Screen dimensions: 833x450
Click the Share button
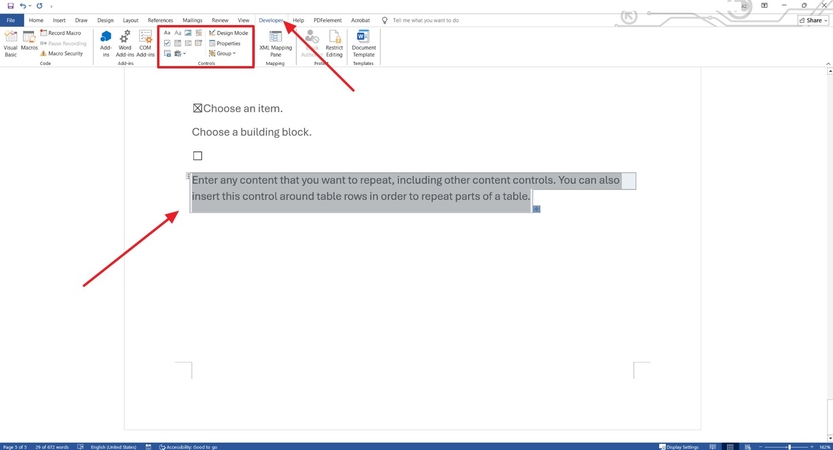pos(813,20)
